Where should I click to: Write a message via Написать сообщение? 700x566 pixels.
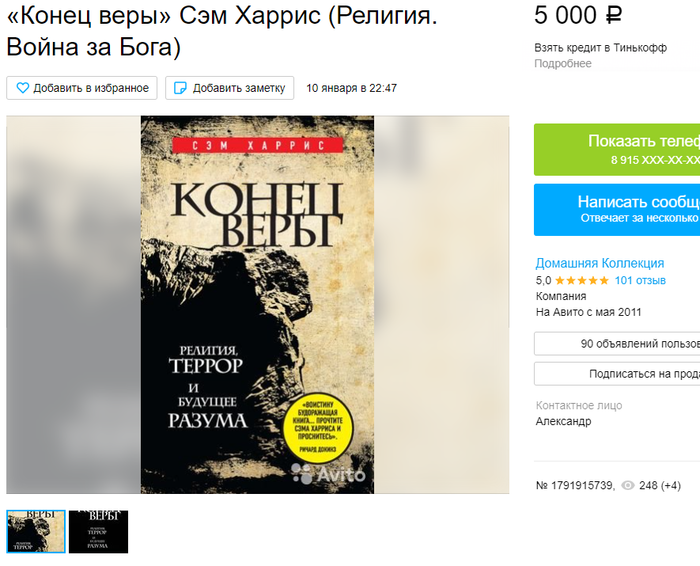coord(617,210)
